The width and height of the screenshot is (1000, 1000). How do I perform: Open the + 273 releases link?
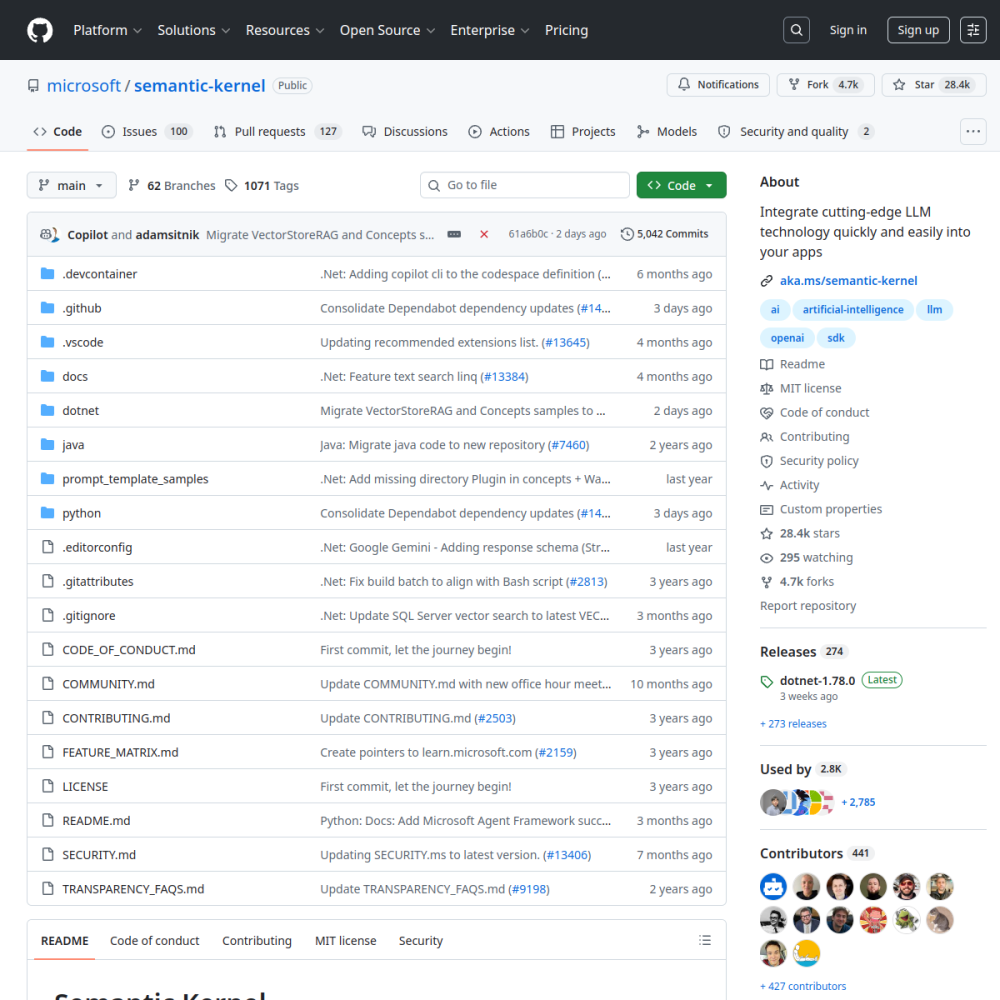pos(793,724)
